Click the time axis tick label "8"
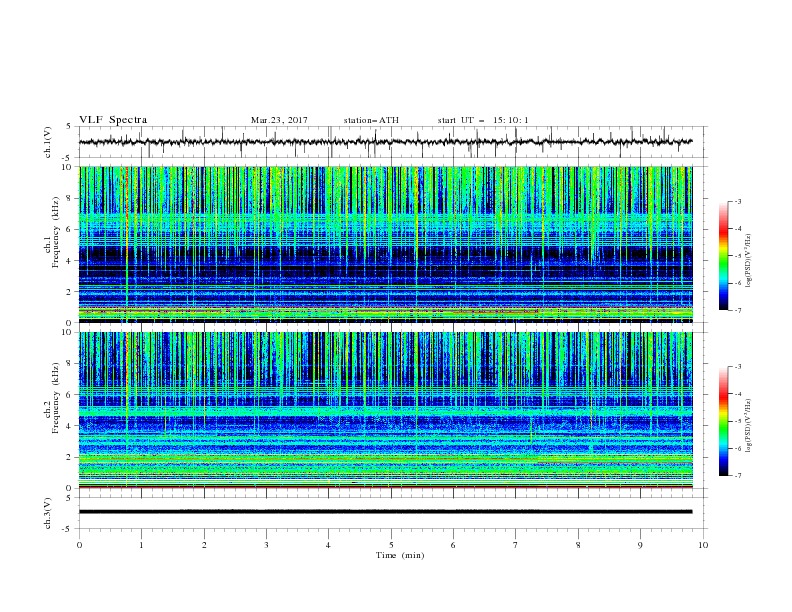 pos(578,545)
